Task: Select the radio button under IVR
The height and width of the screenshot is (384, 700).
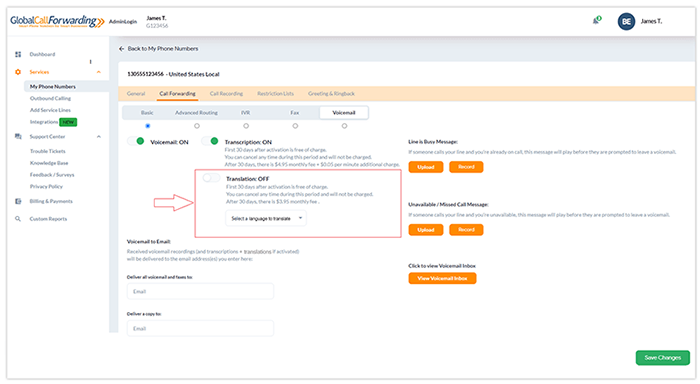Action: (246, 126)
